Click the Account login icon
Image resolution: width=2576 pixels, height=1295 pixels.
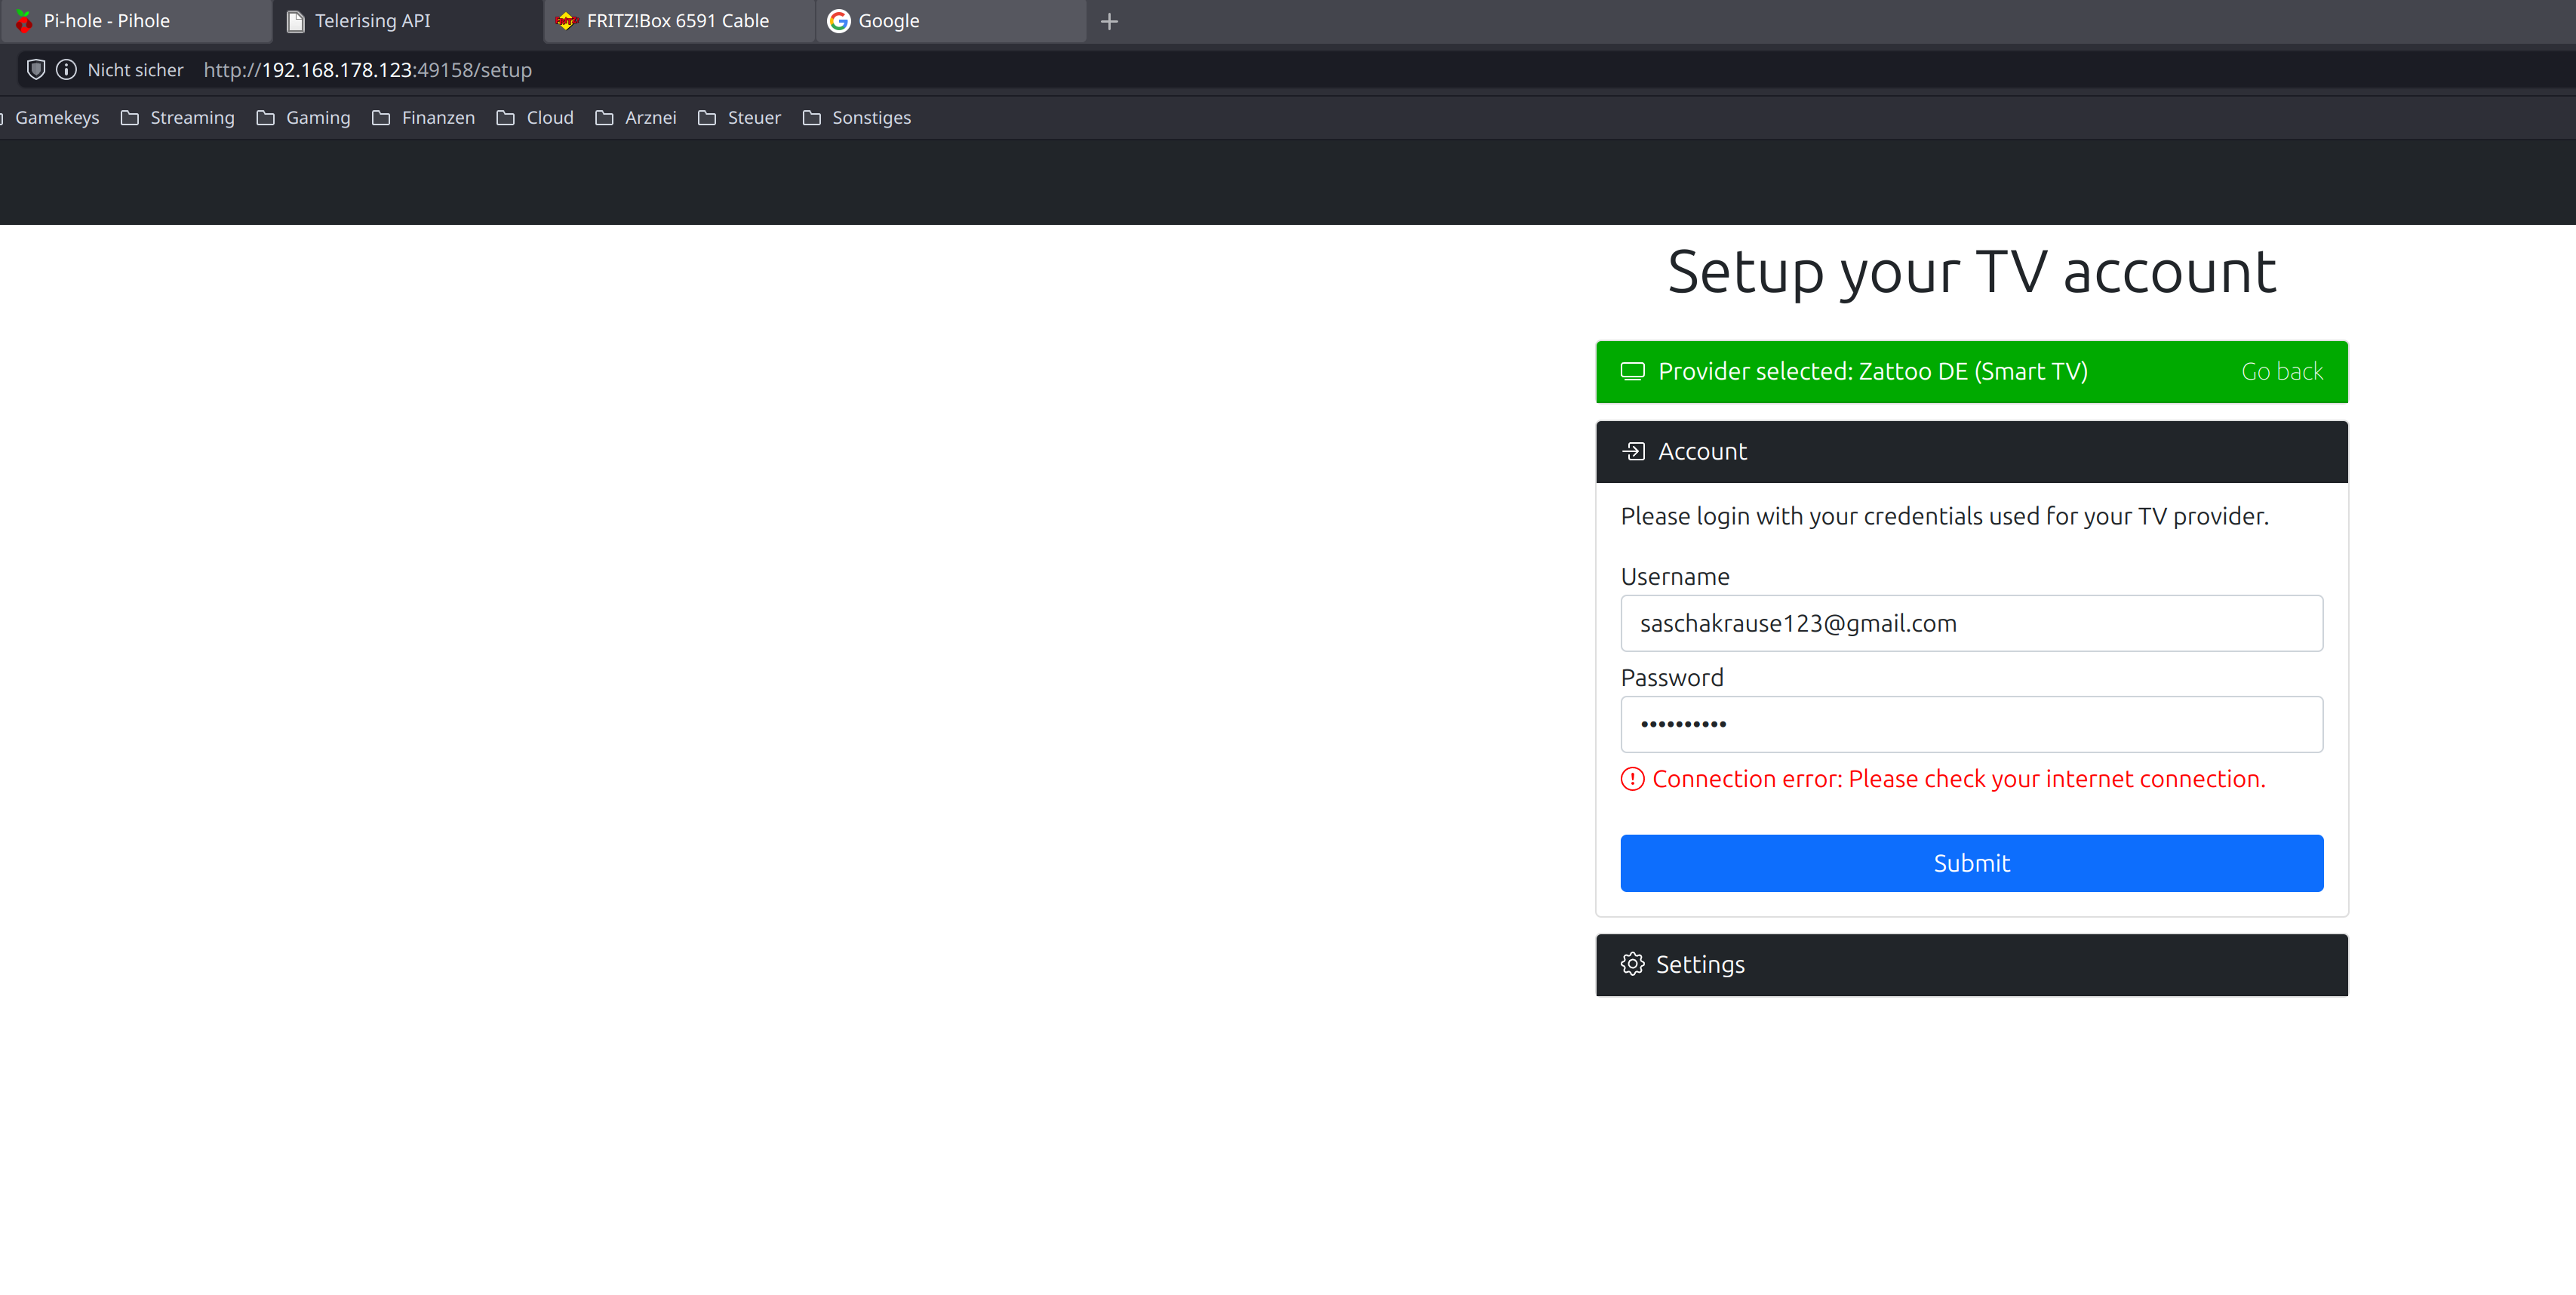[1633, 452]
